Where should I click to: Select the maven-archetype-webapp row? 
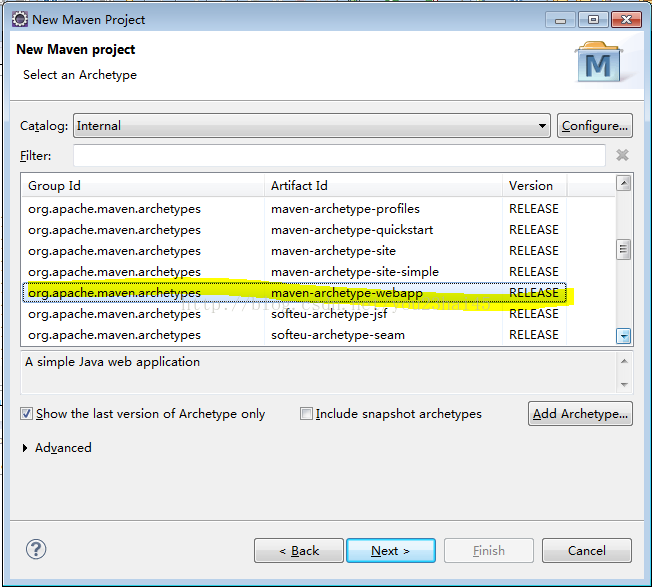point(294,293)
